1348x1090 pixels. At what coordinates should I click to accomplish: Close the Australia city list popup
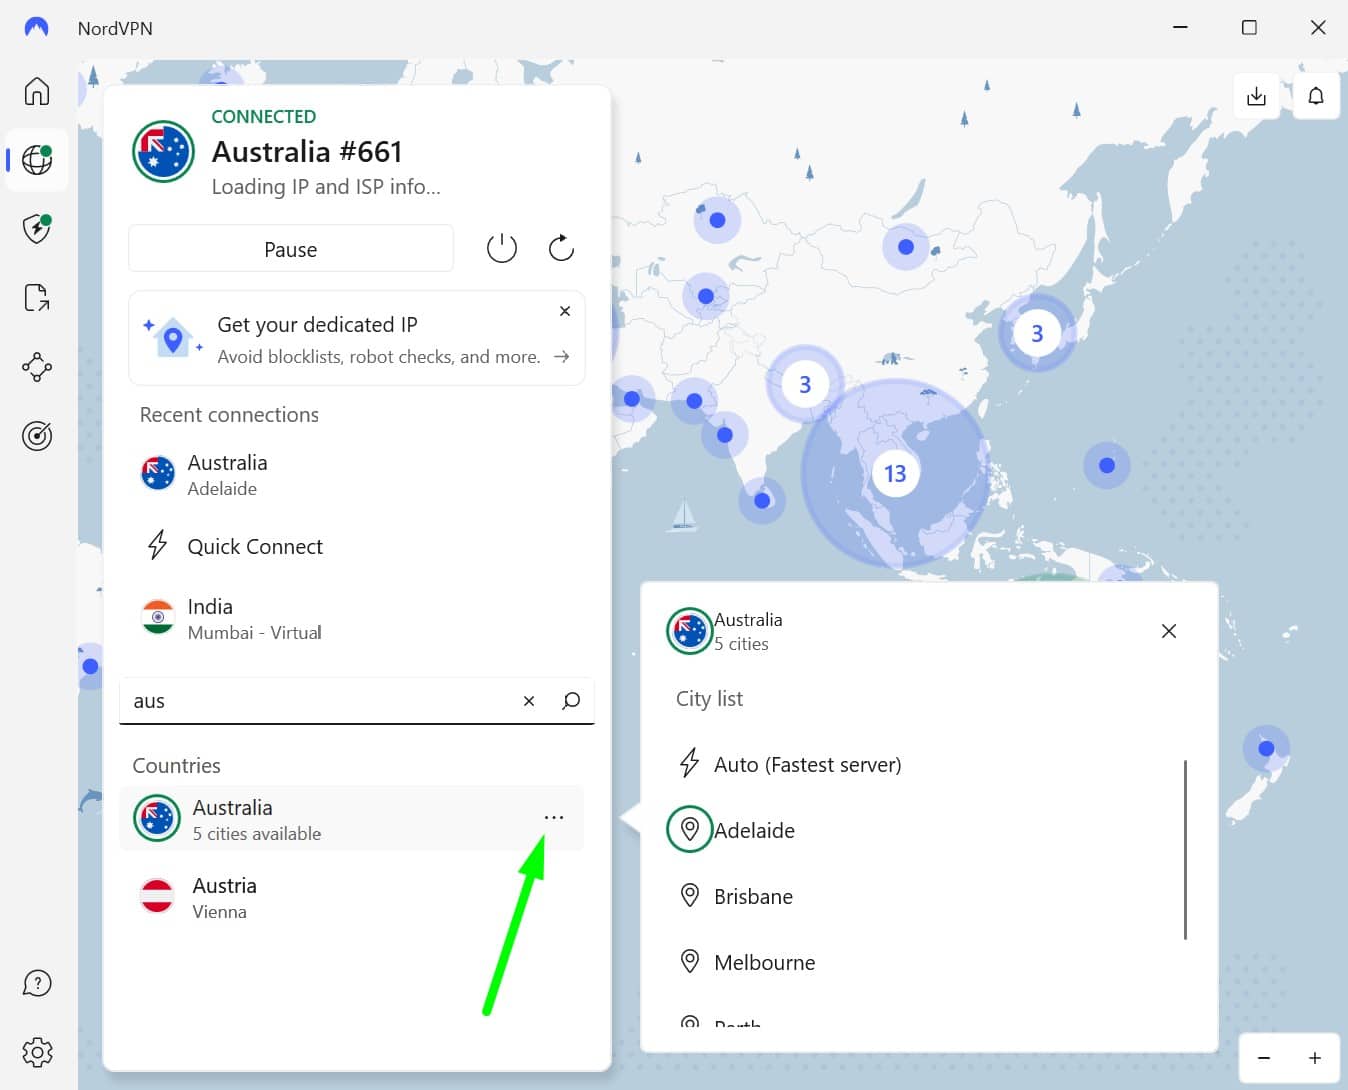pyautogui.click(x=1169, y=631)
